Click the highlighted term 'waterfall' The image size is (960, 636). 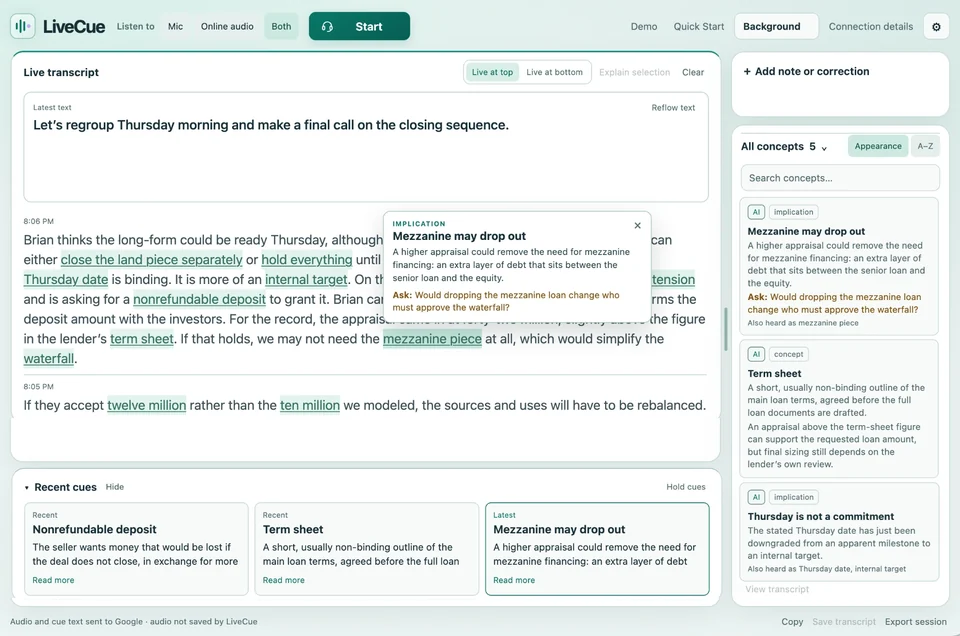(x=48, y=359)
